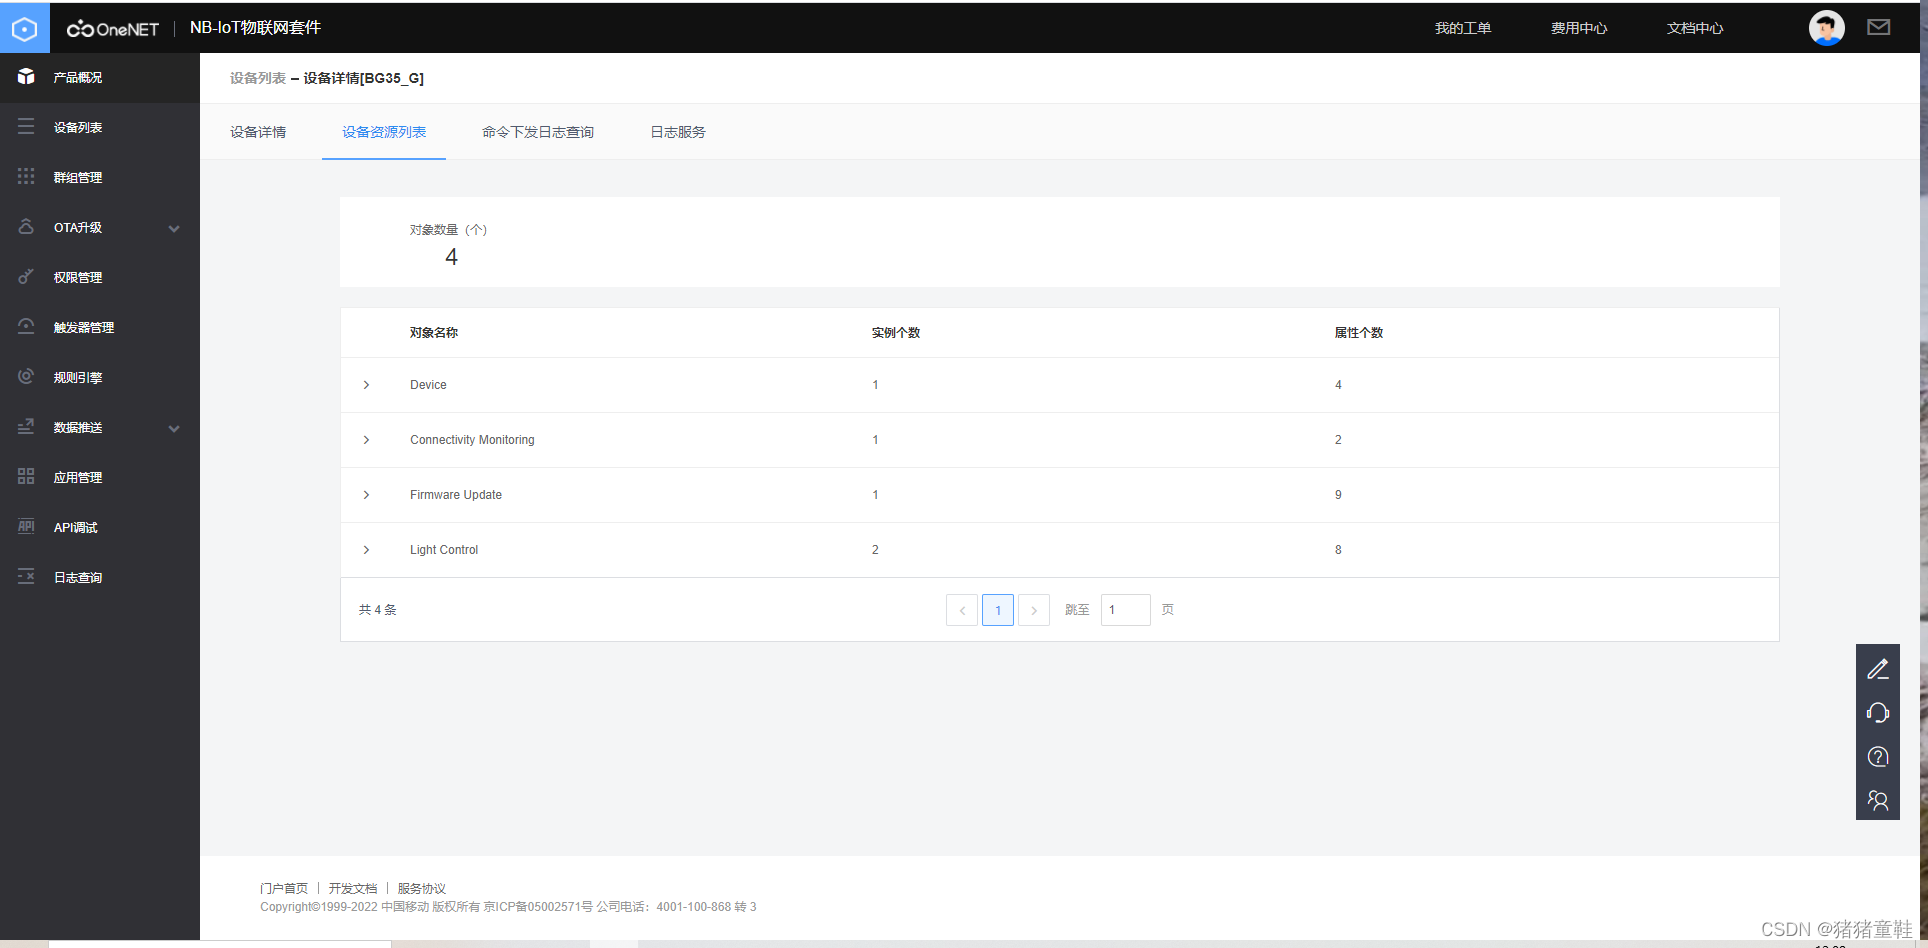The width and height of the screenshot is (1928, 948).
Task: Click the 产品概况 cube icon
Action: point(26,77)
